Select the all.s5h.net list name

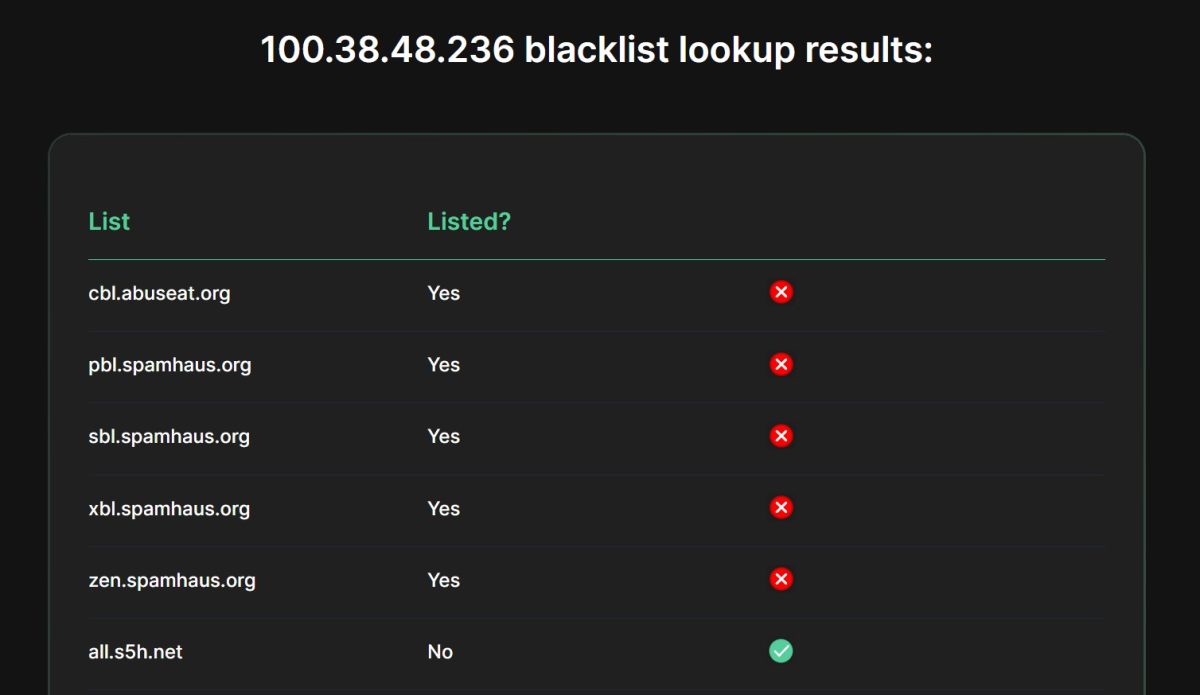[135, 652]
